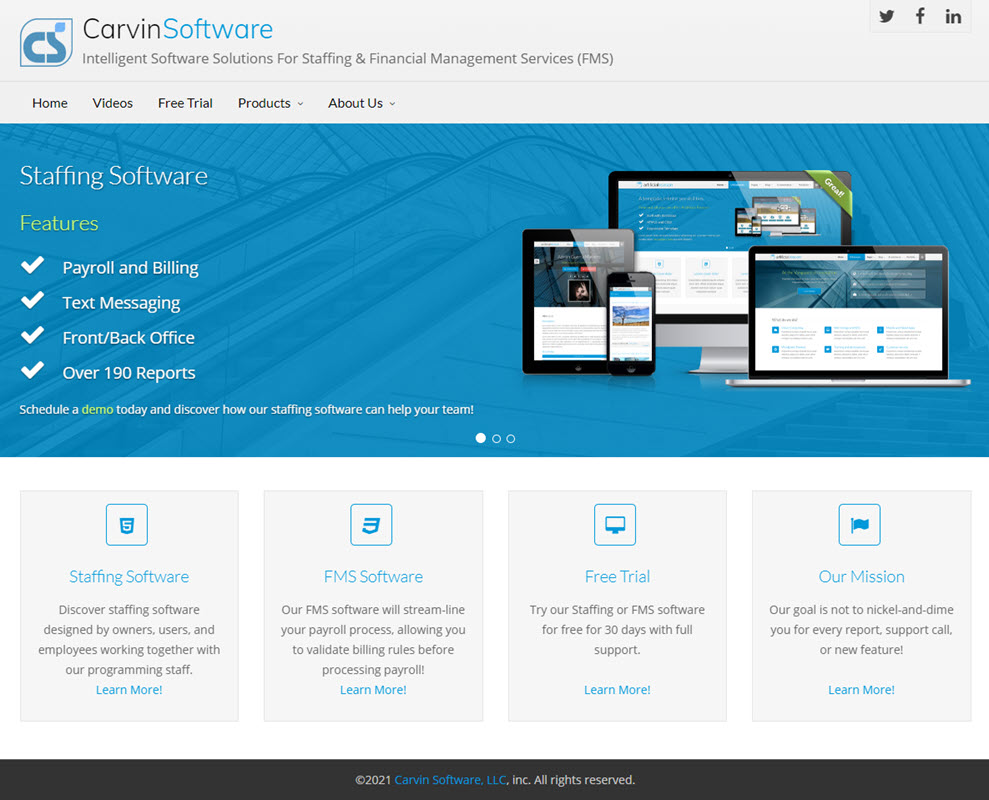
Task: Visit the LinkedIn profile icon
Action: tap(953, 16)
